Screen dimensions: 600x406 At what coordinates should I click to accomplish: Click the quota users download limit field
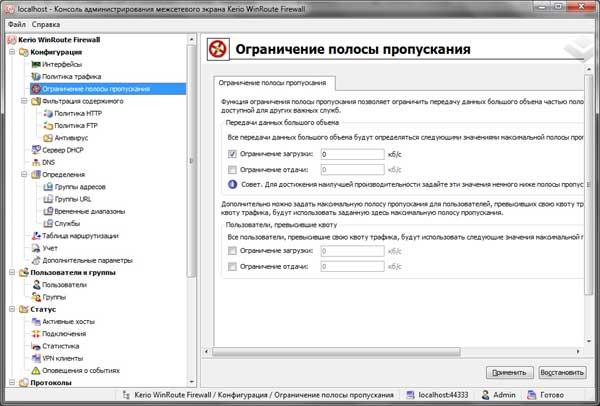click(352, 251)
